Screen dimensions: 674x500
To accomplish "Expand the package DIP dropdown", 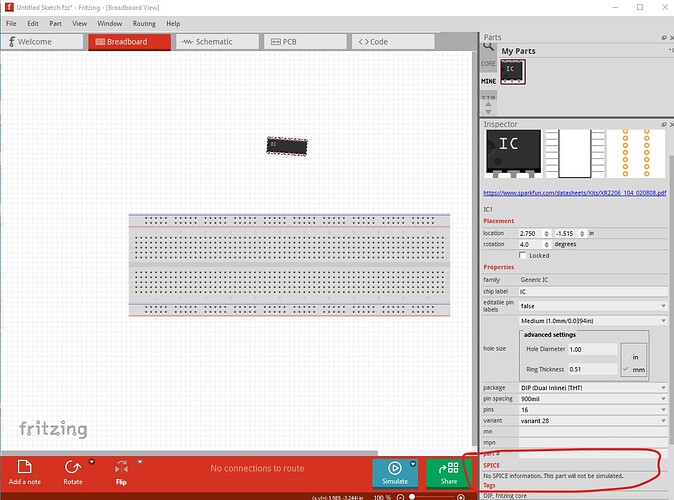I will 592,387.
